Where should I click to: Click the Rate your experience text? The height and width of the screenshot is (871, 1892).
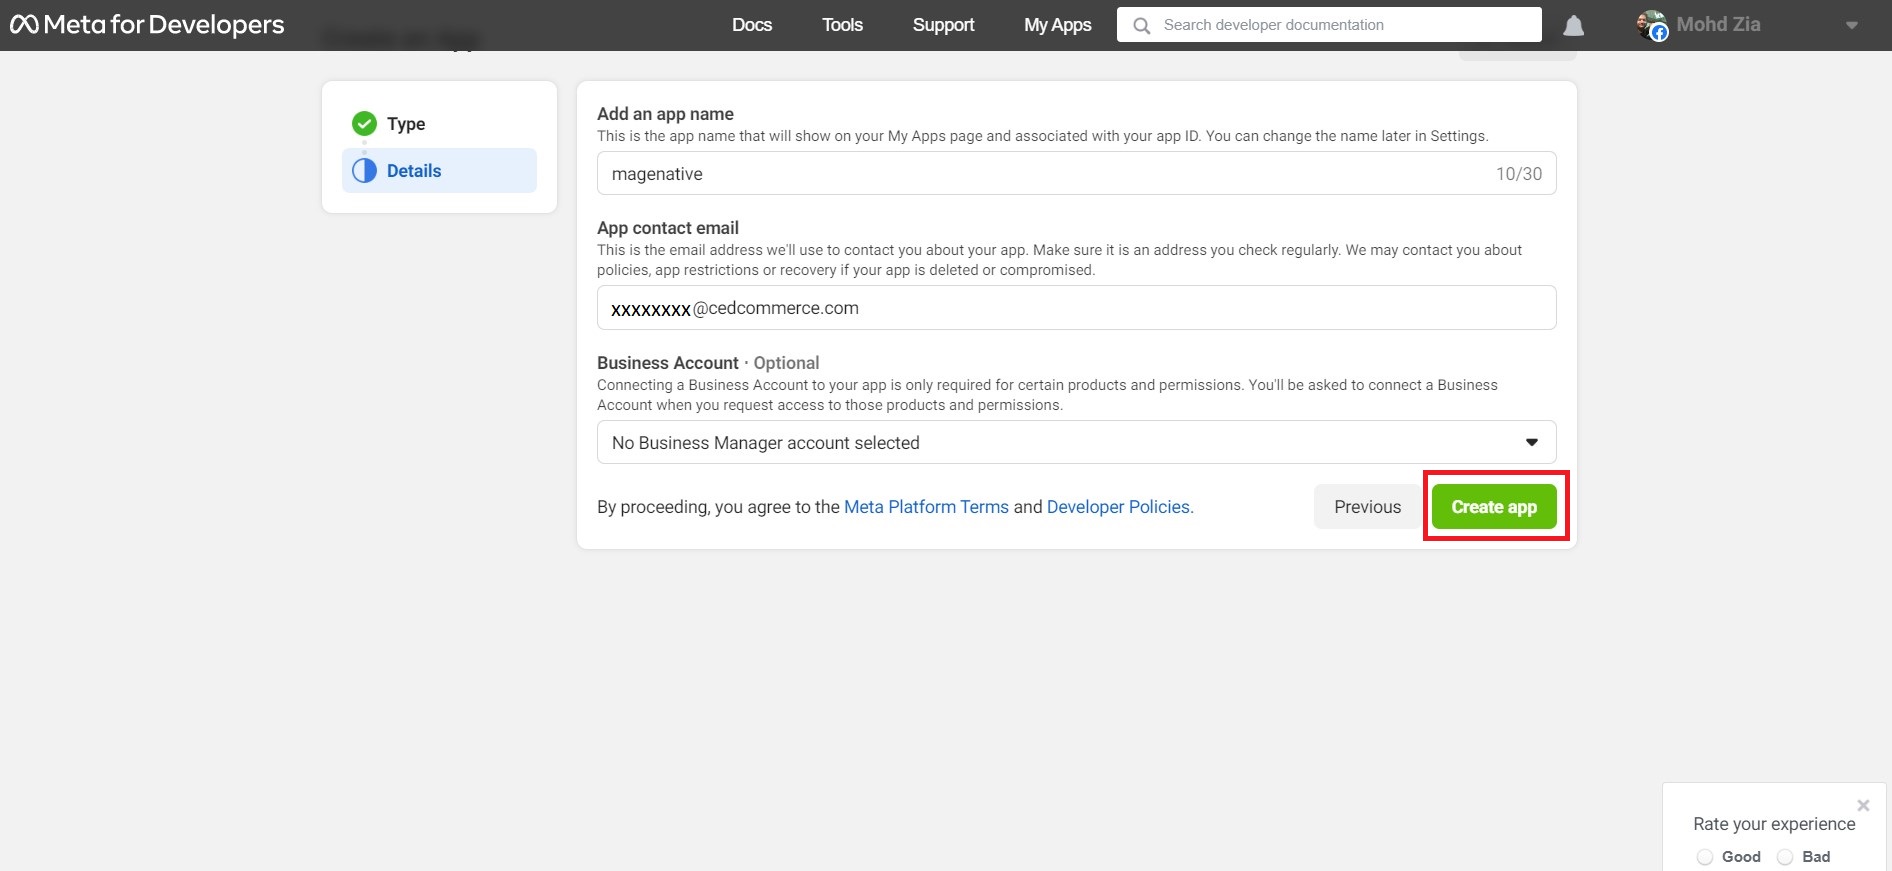point(1774,824)
